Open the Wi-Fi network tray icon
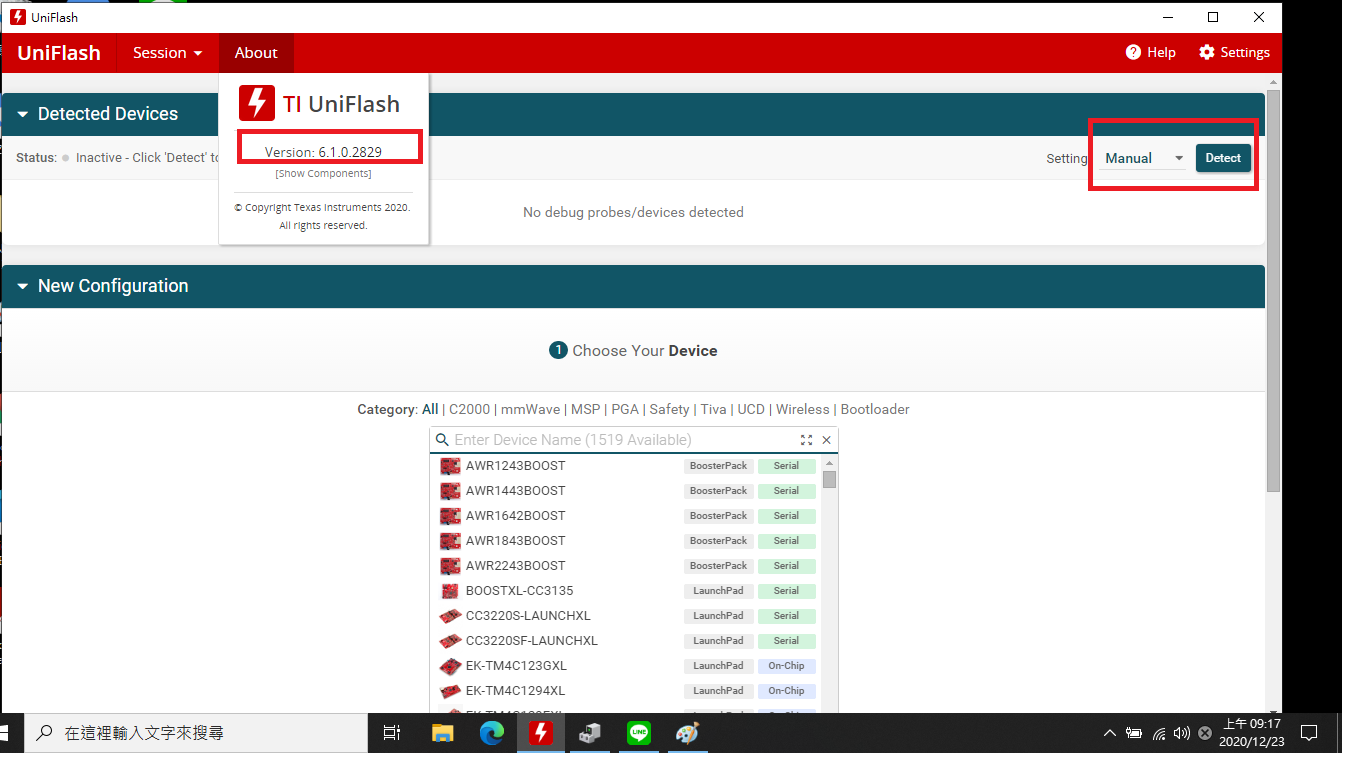 (x=1158, y=733)
